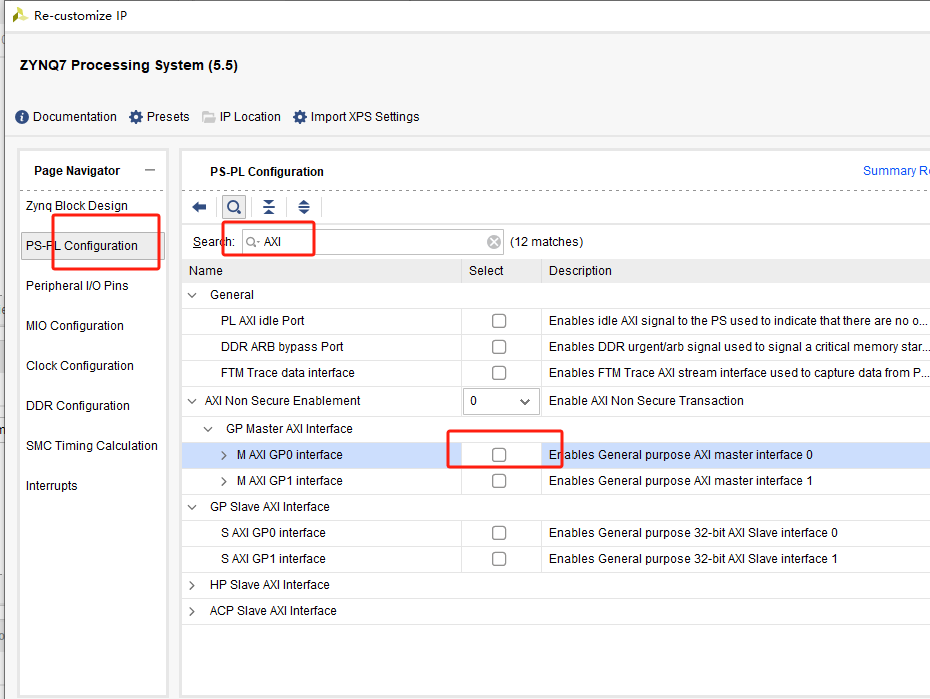Collapse GP Master AXI Interface group

coord(208,429)
